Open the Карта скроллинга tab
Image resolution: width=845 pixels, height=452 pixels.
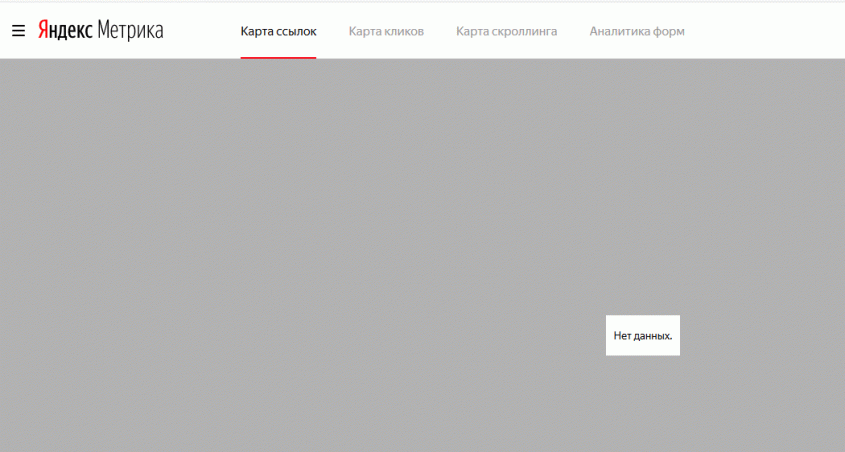pyautogui.click(x=506, y=32)
